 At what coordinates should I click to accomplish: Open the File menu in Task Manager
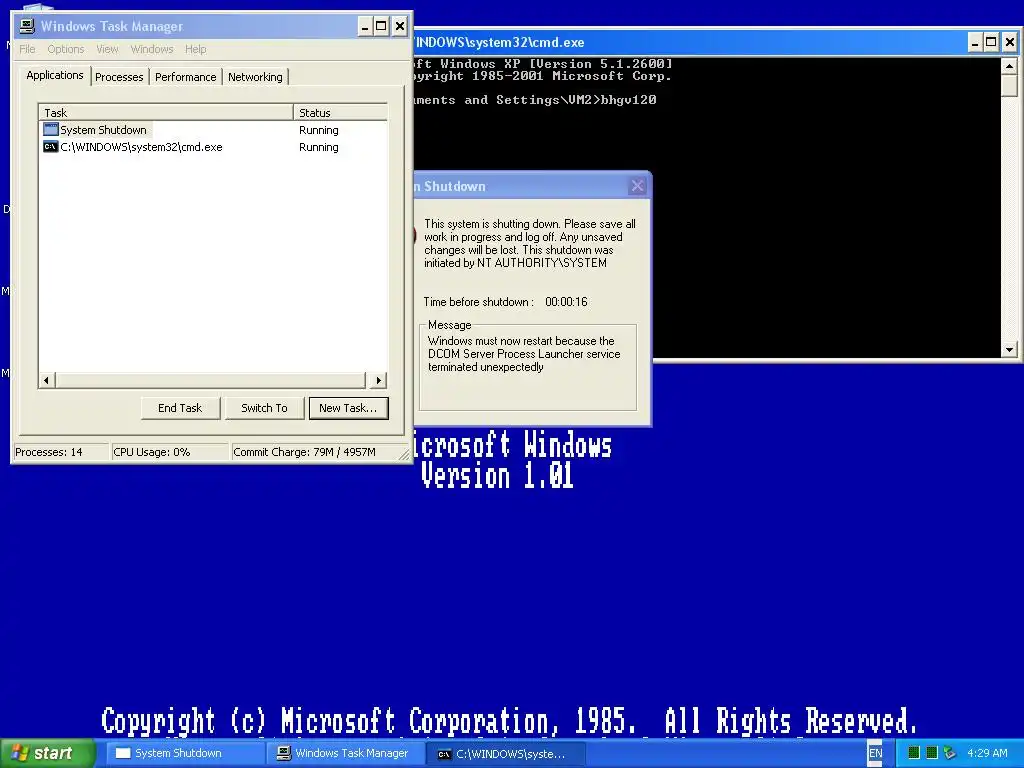(27, 49)
